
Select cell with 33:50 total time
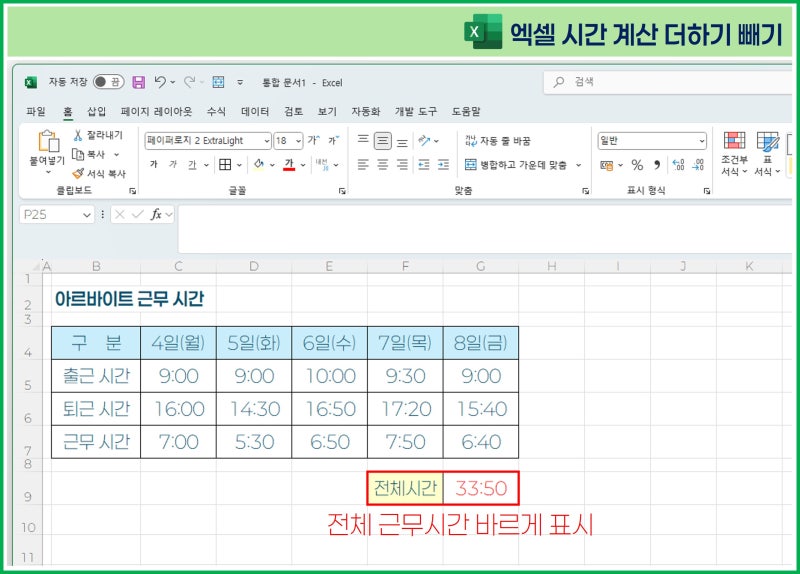(481, 488)
